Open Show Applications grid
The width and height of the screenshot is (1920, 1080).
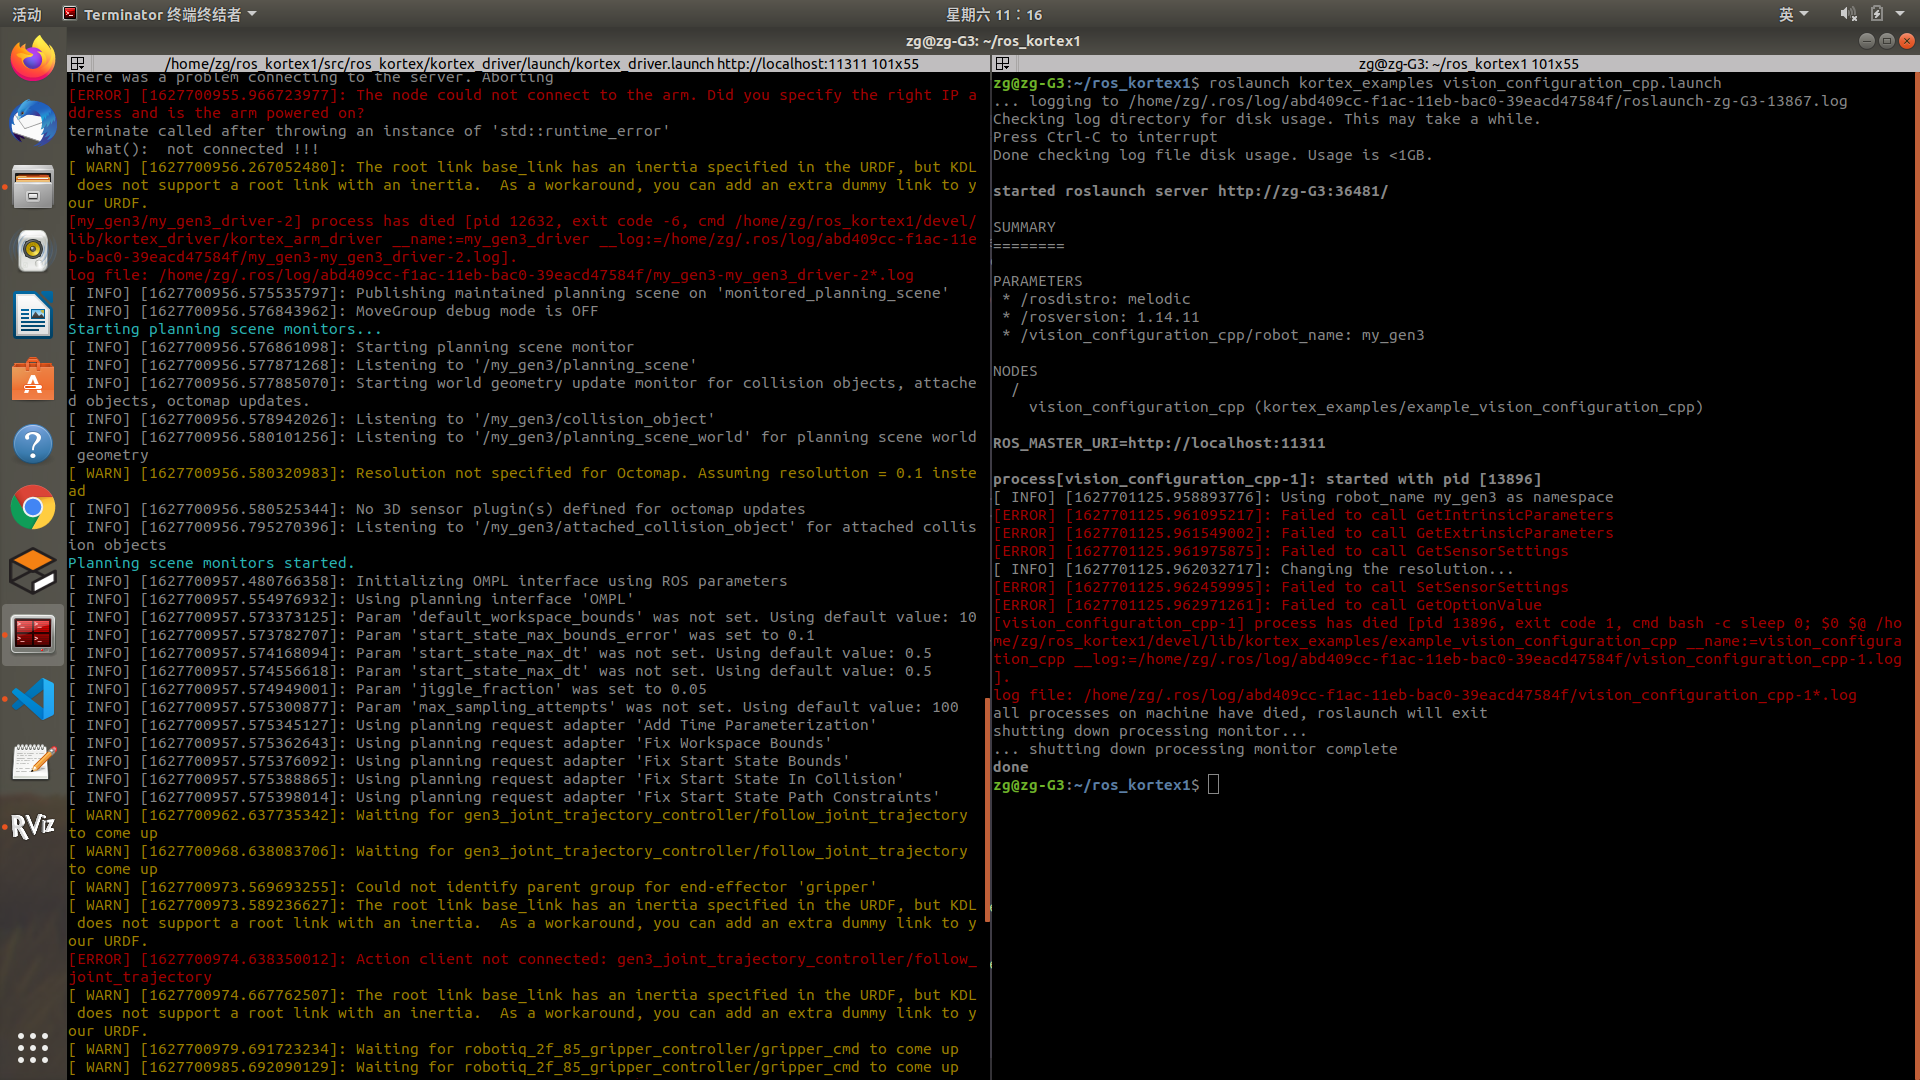click(x=33, y=1048)
